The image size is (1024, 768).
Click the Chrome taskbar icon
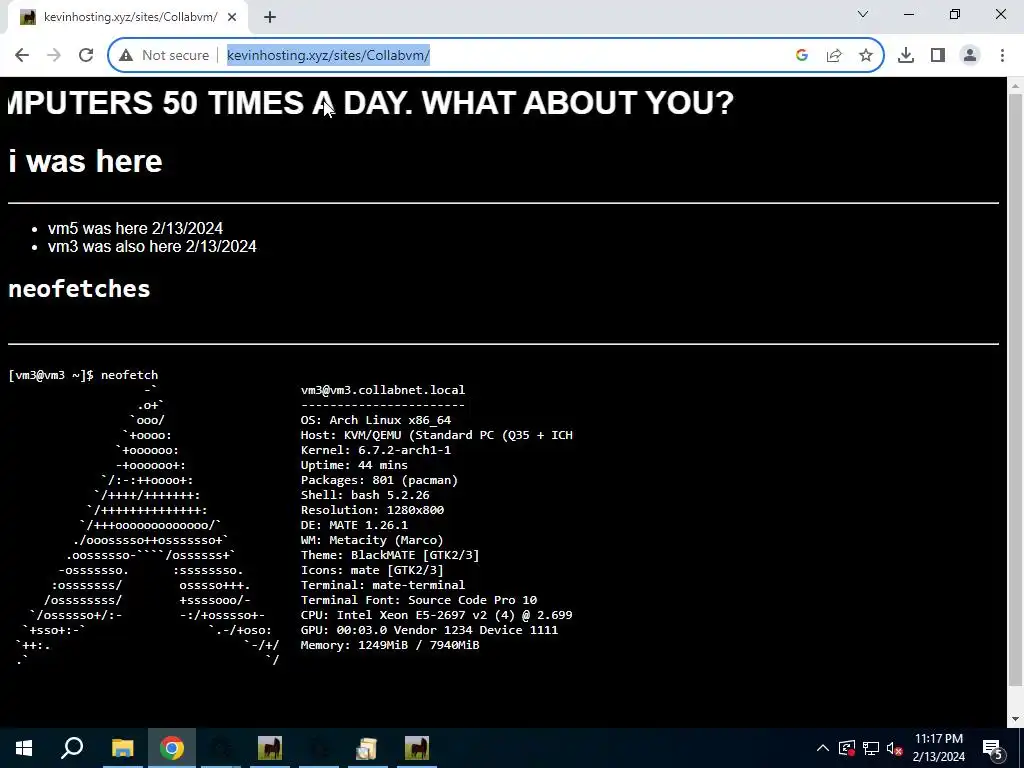point(171,748)
